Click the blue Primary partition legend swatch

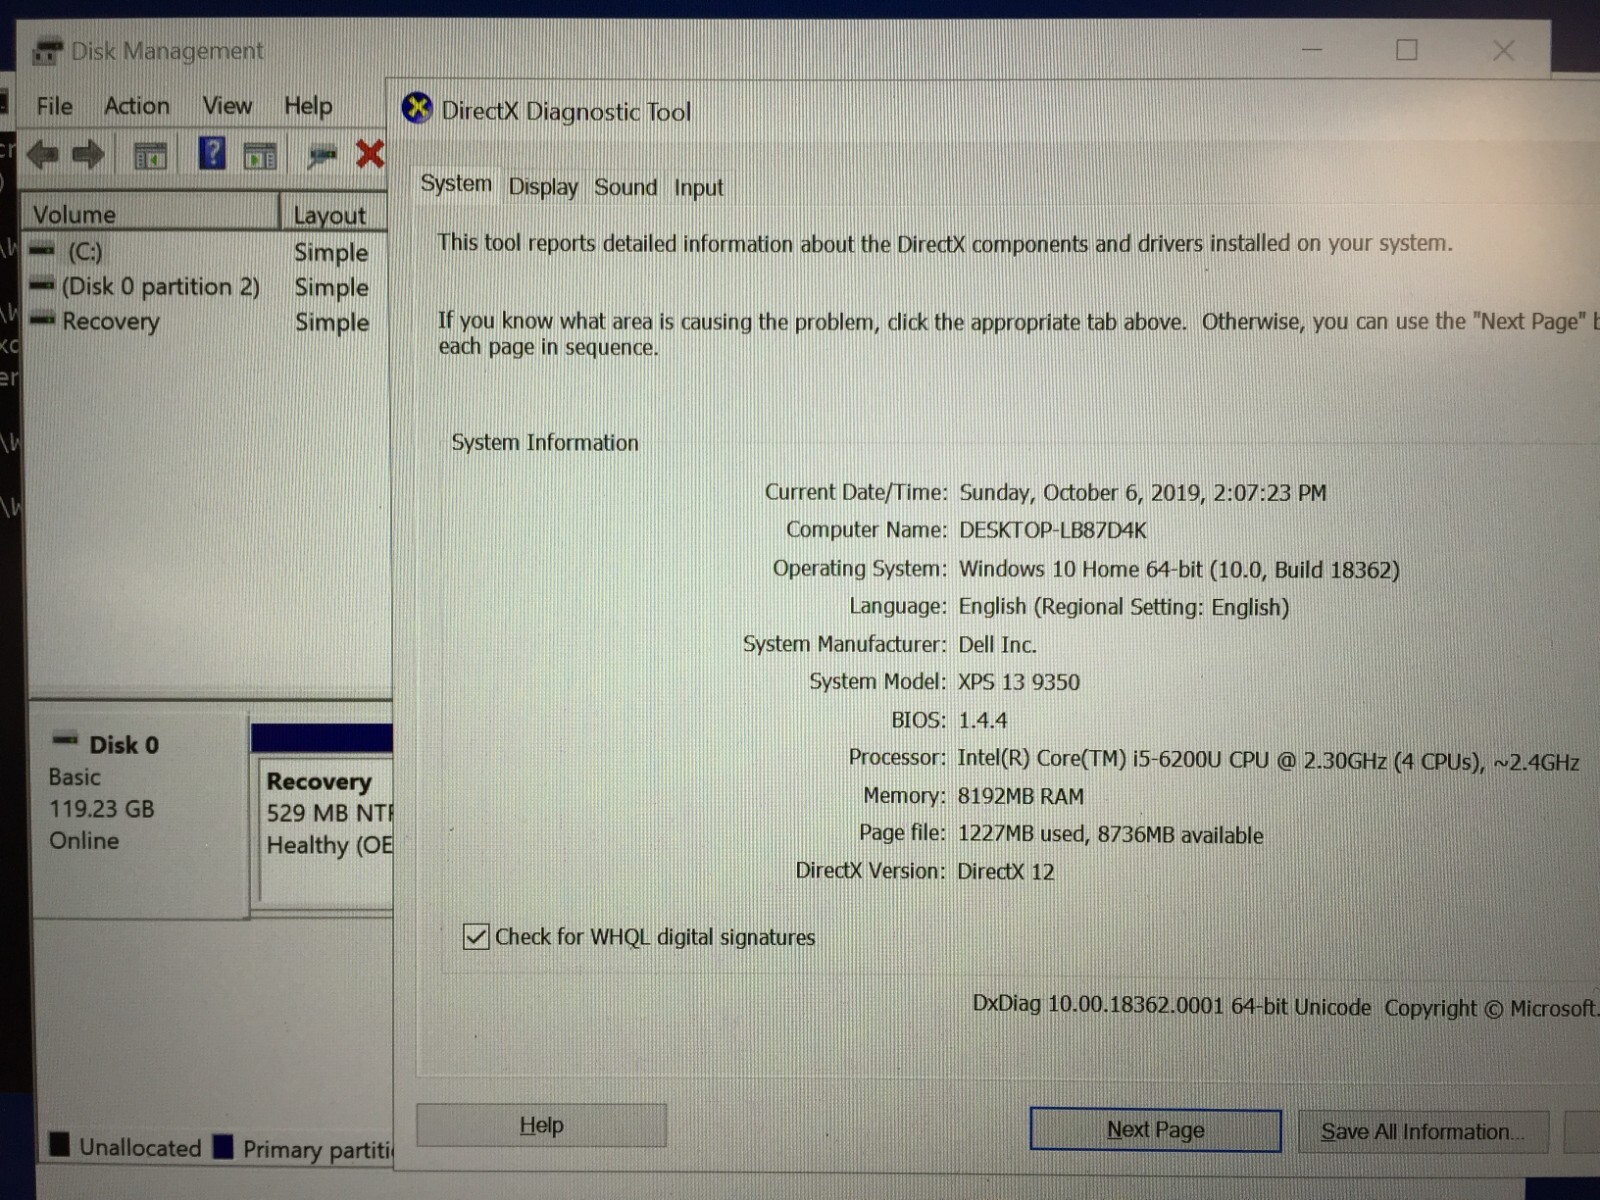tap(223, 1146)
